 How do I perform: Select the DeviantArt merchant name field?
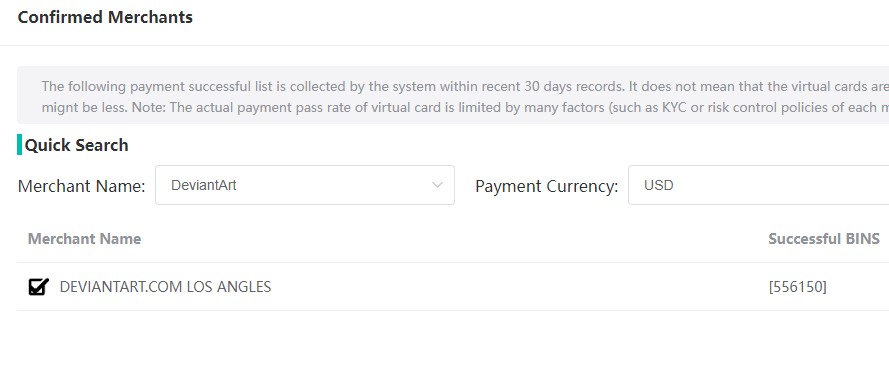[x=305, y=185]
